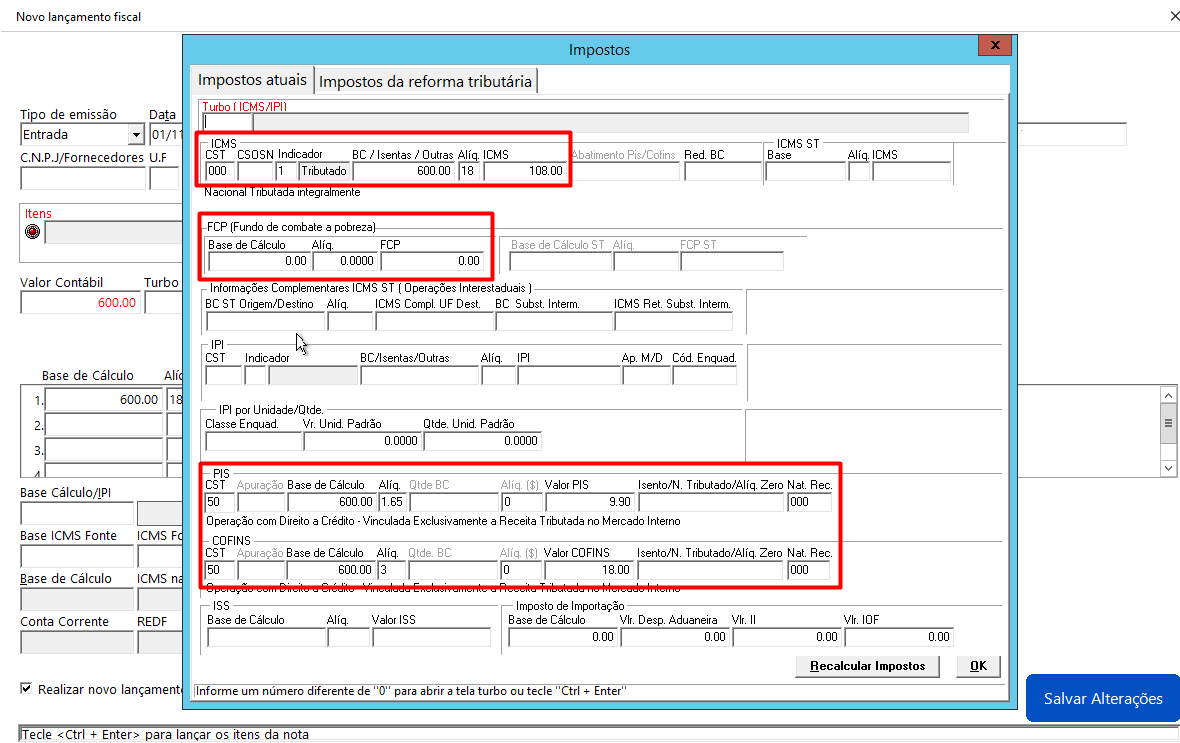Close the Novo lançamento fiscal window

[1174, 16]
